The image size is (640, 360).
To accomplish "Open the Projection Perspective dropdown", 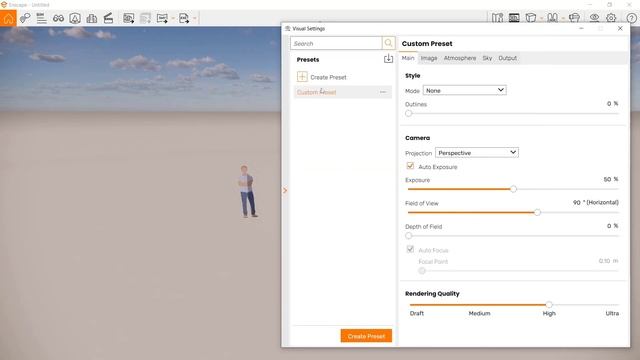I will [x=477, y=153].
